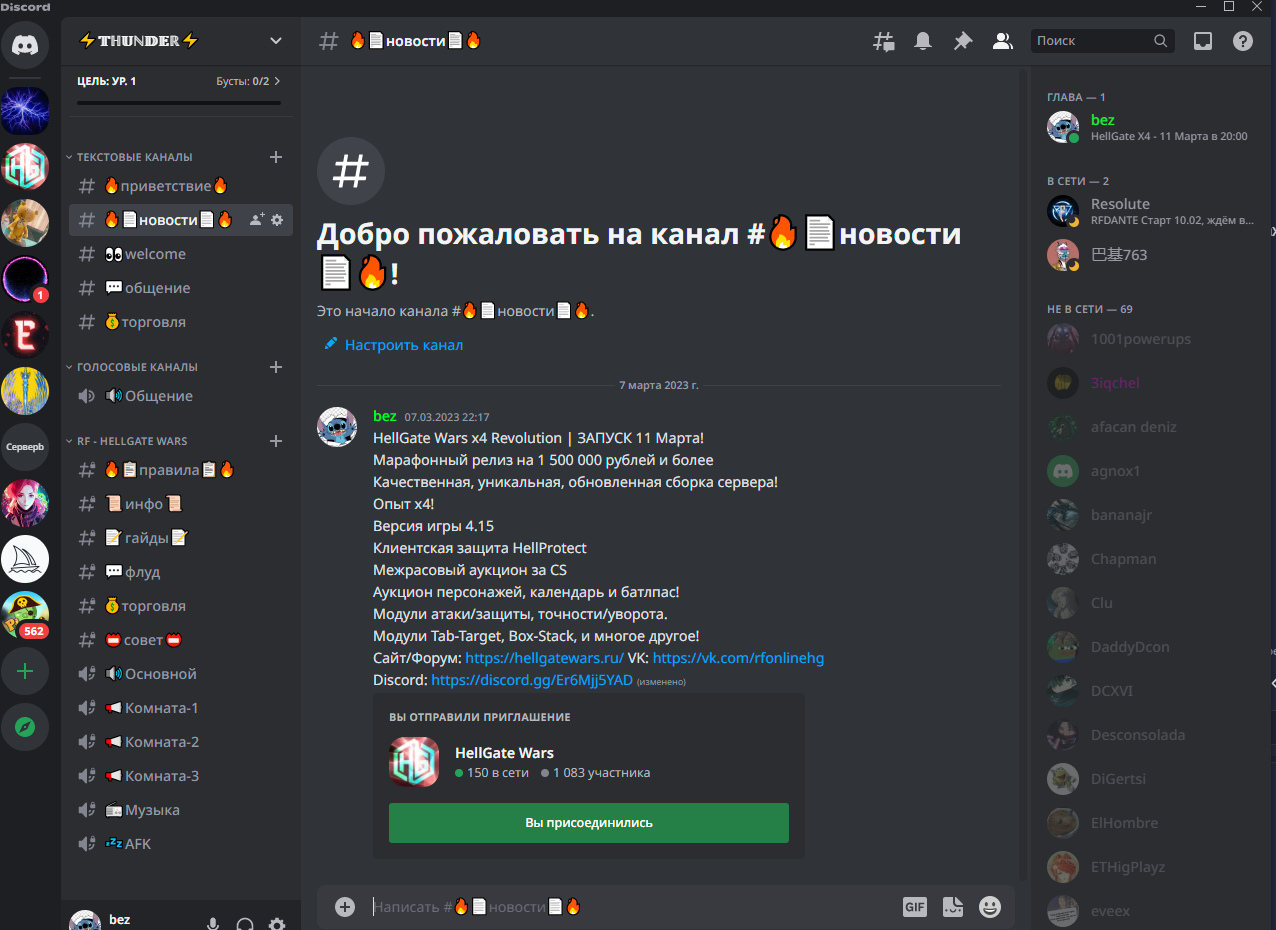Open the совет channel
The image size is (1276, 930).
181,640
